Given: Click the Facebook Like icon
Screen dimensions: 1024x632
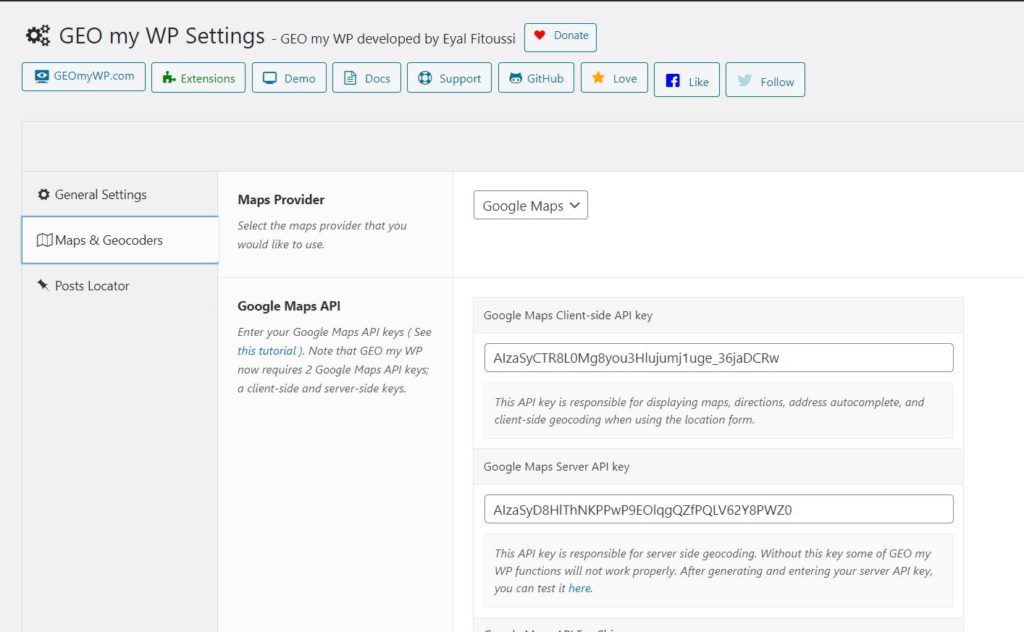Looking at the screenshot, I should coord(673,82).
